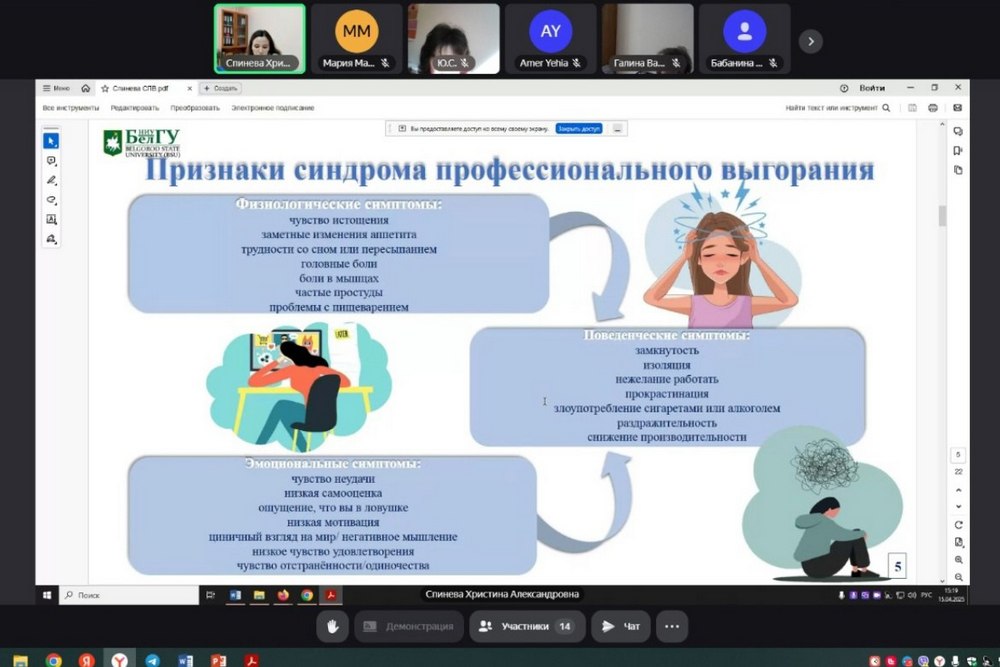Click the vertical scrollbar of the PDF
The height and width of the screenshot is (667, 1000).
[942, 215]
